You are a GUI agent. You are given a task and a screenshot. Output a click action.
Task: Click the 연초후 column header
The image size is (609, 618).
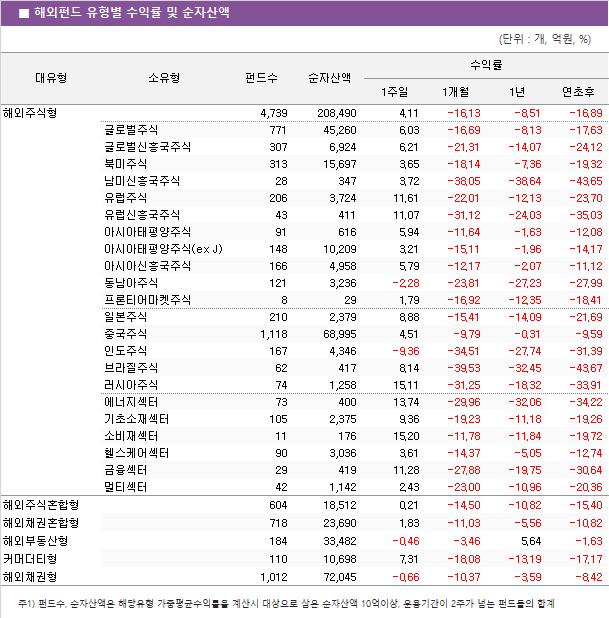pos(578,92)
